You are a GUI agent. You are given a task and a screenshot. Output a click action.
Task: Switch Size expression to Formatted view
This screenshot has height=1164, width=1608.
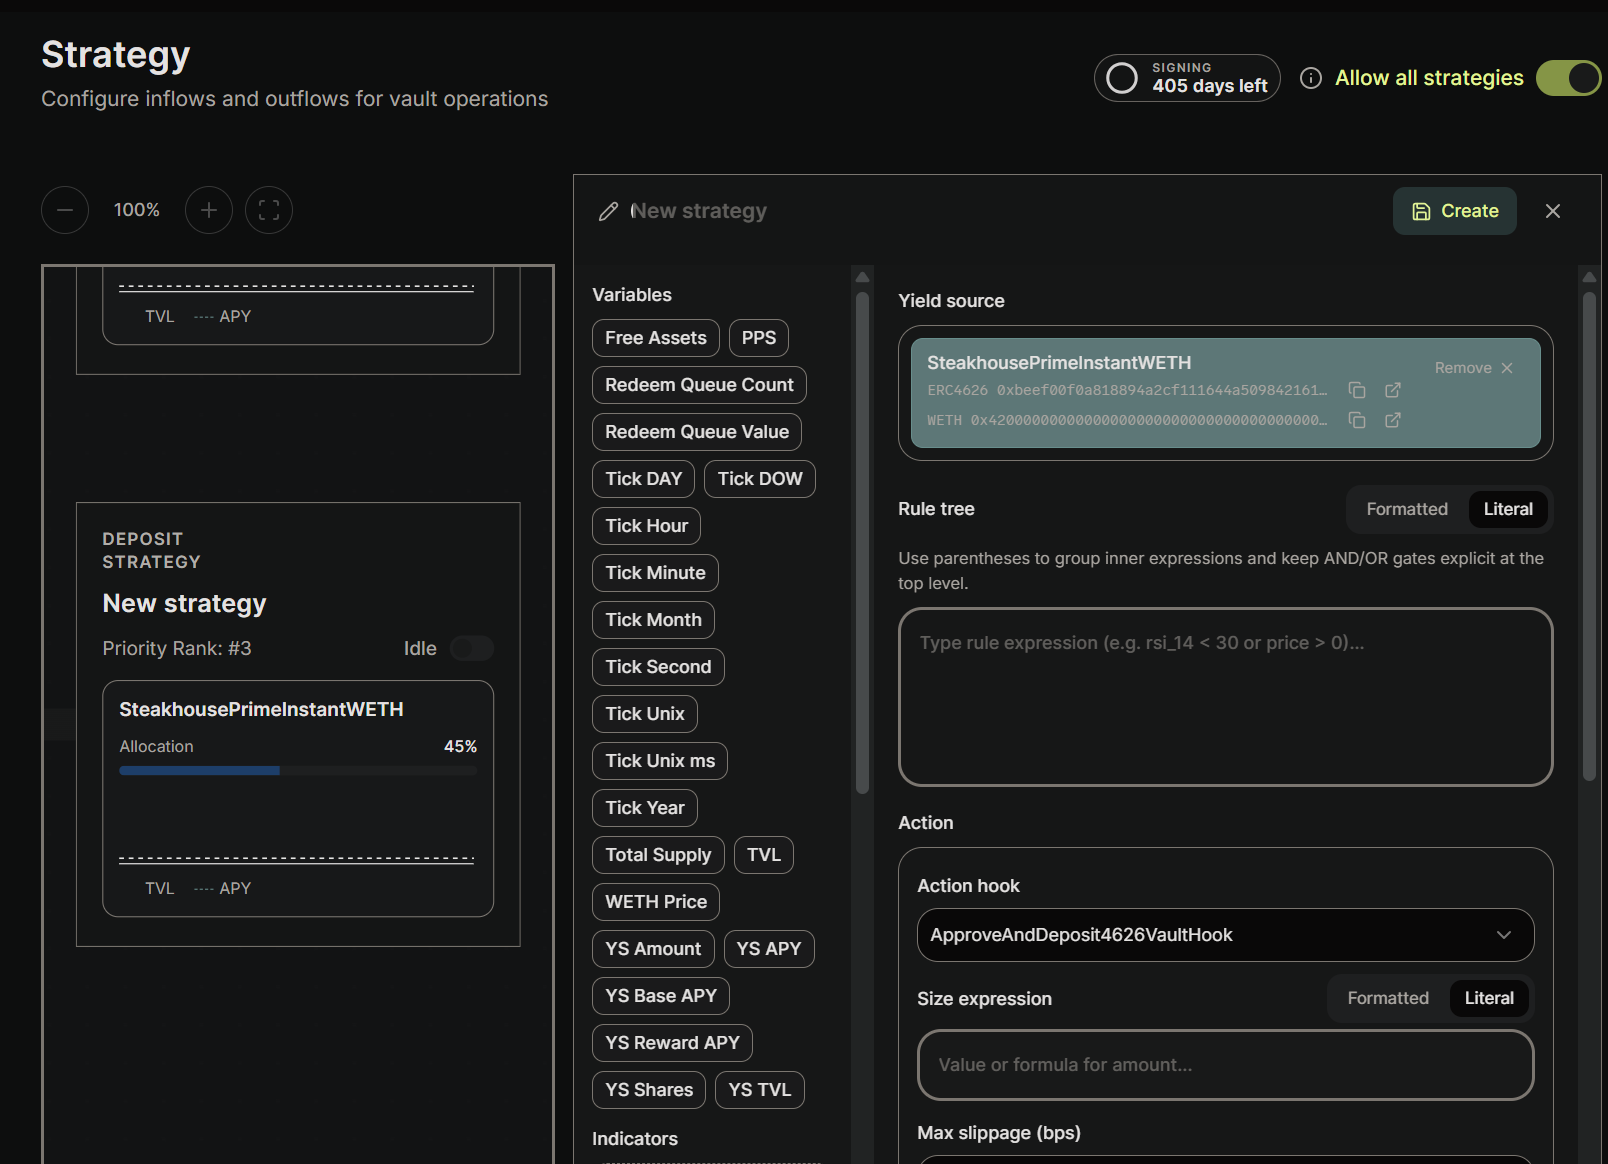click(x=1388, y=998)
